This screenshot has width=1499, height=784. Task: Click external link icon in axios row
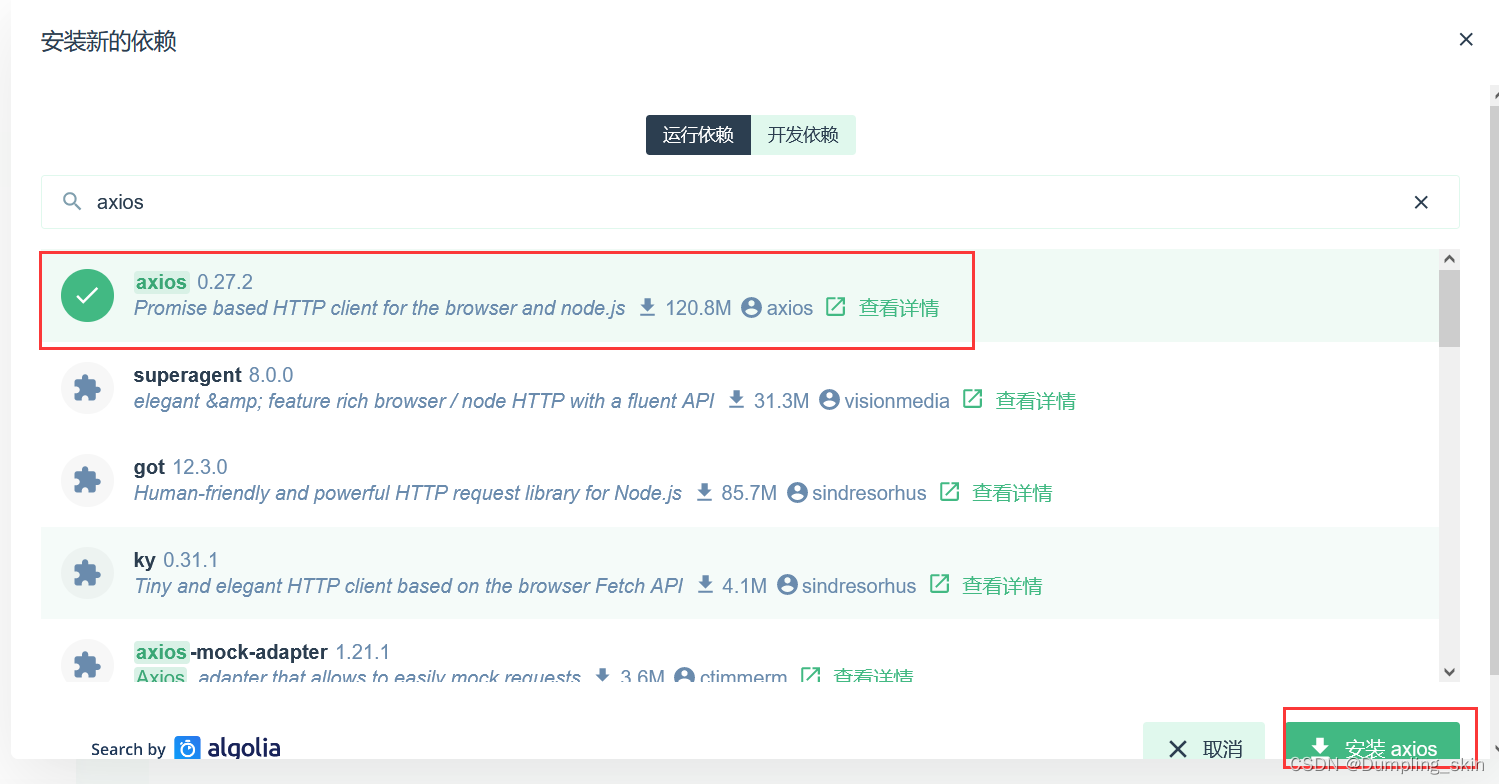click(x=836, y=307)
